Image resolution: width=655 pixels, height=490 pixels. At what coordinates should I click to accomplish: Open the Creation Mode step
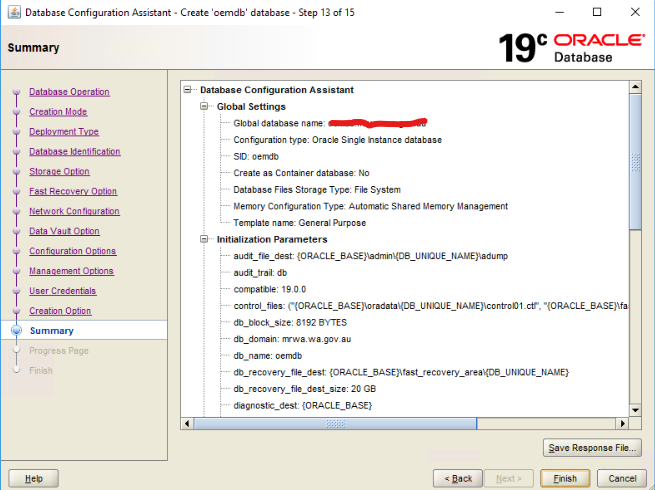[x=58, y=112]
